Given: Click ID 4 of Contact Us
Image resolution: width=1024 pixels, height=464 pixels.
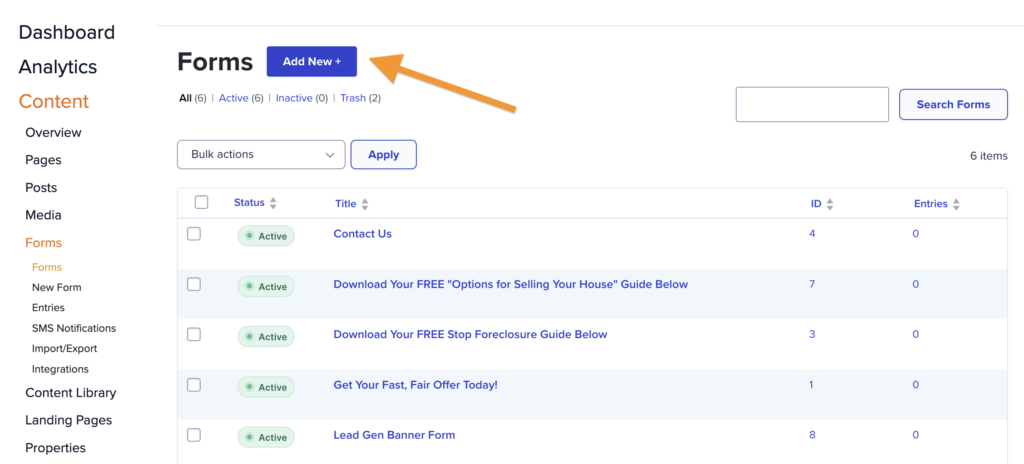Looking at the screenshot, I should point(812,233).
